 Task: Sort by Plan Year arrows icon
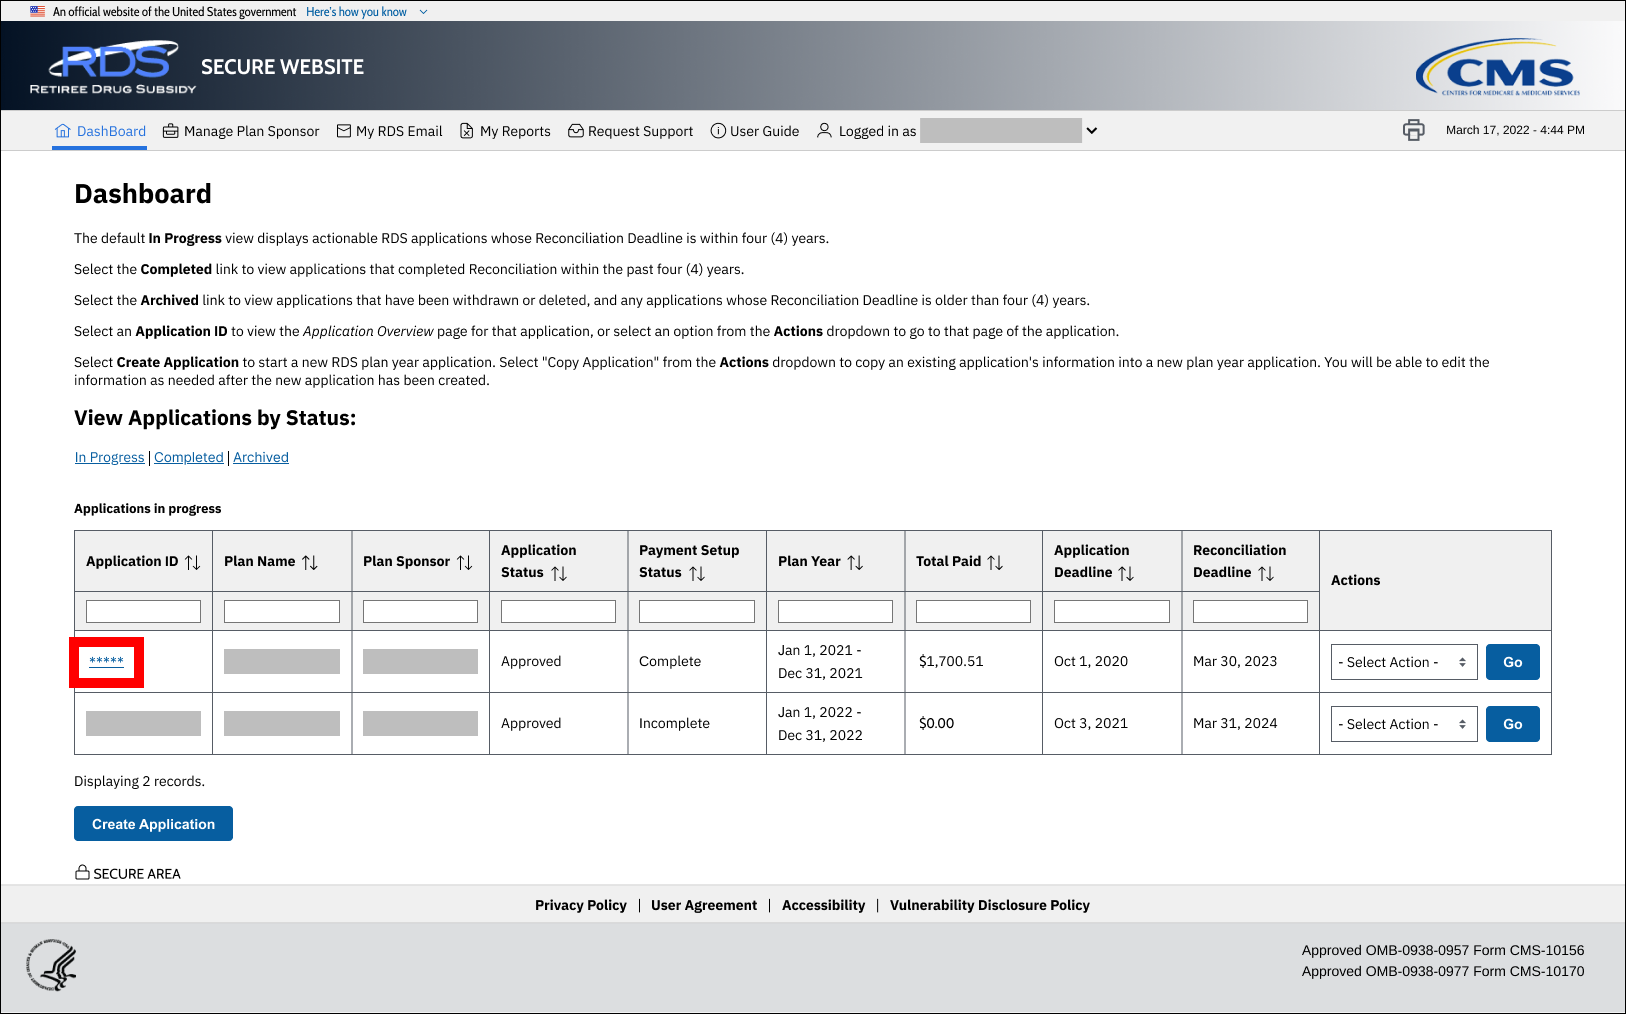click(855, 562)
